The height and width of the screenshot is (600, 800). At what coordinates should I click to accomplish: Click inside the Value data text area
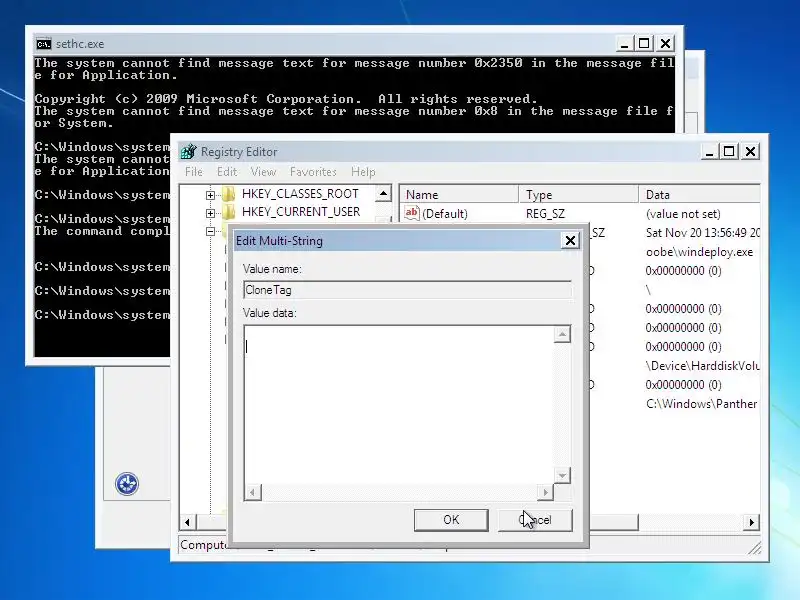tap(398, 405)
